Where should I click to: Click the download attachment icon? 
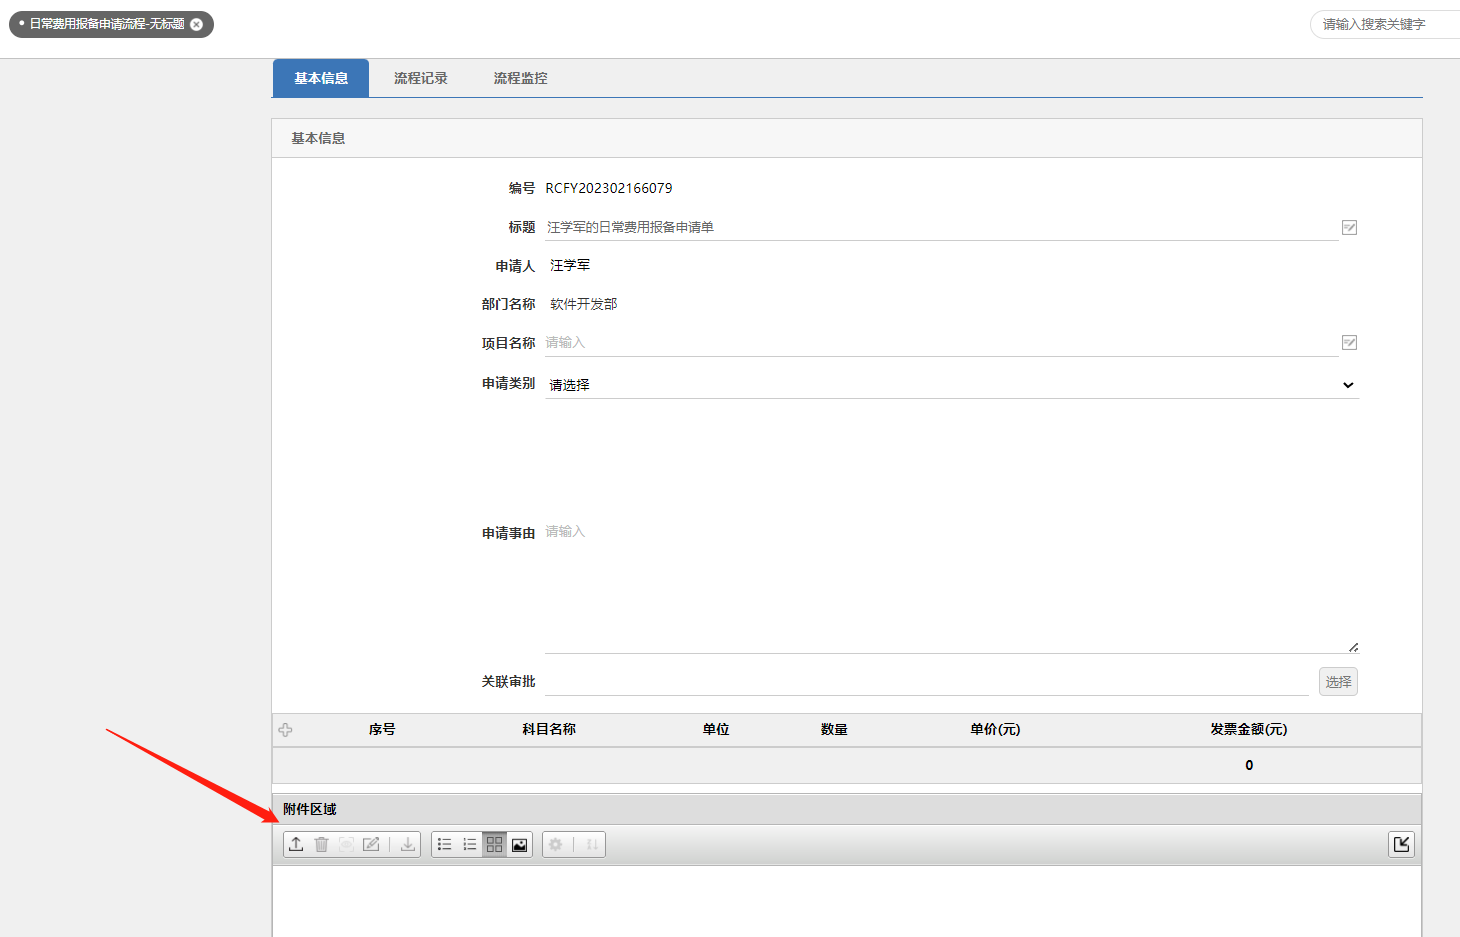408,845
